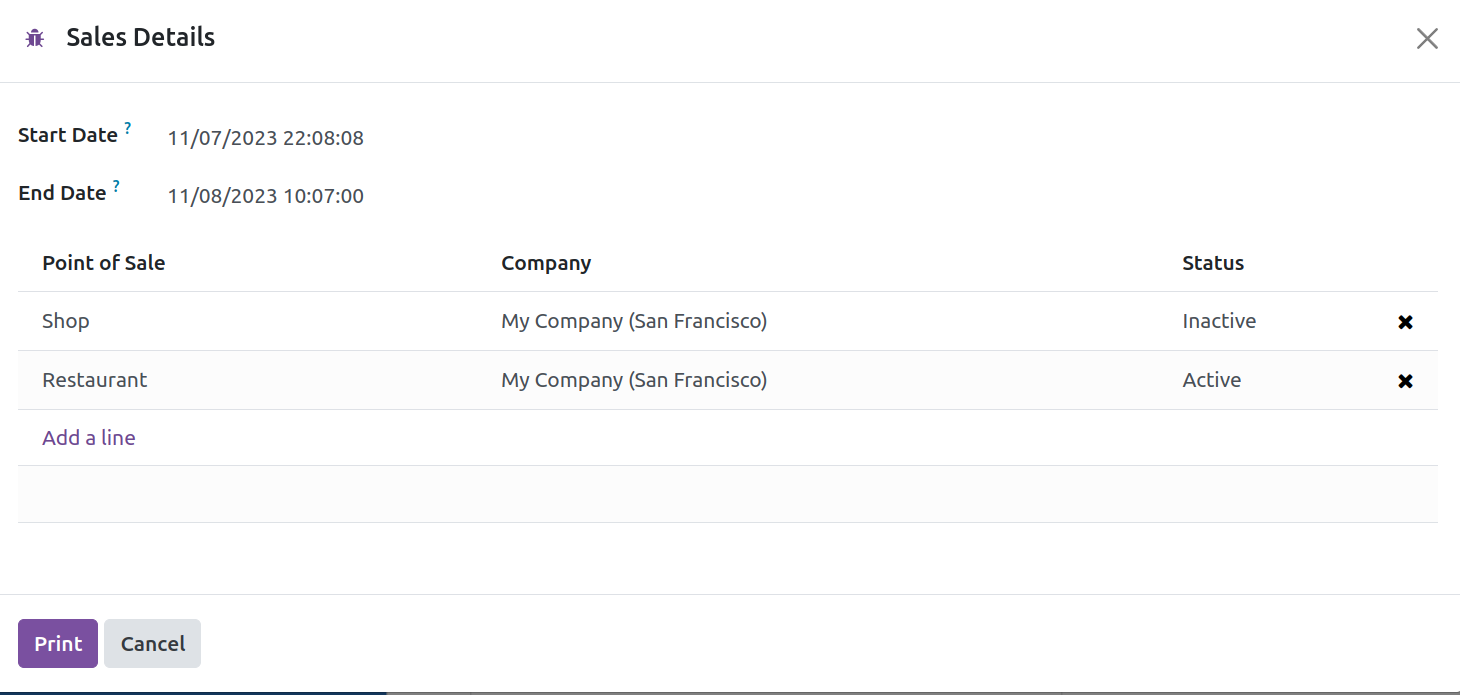The height and width of the screenshot is (695, 1460).
Task: Remove the Shop row
Action: point(1405,322)
